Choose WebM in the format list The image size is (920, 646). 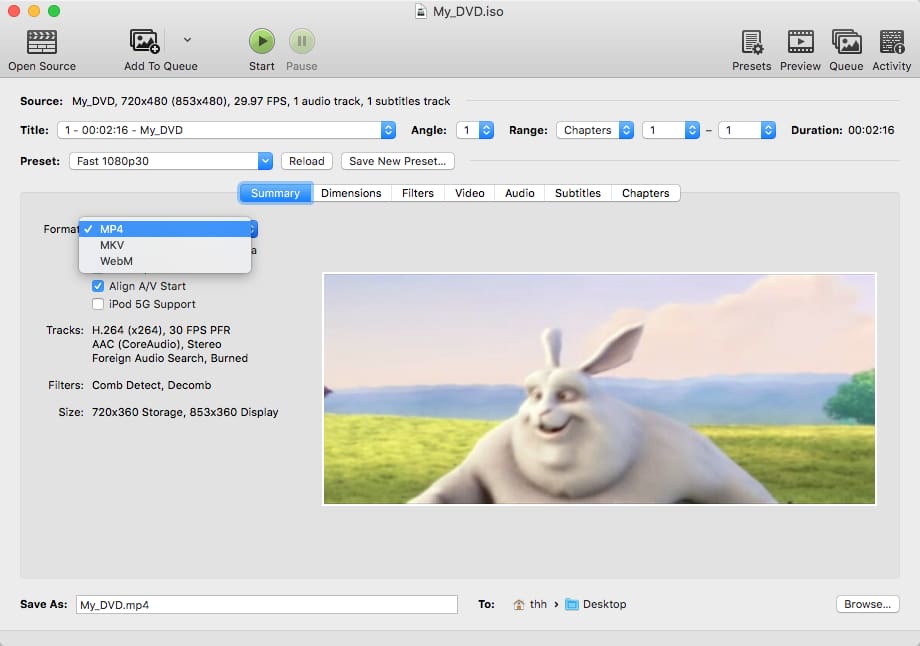[116, 261]
